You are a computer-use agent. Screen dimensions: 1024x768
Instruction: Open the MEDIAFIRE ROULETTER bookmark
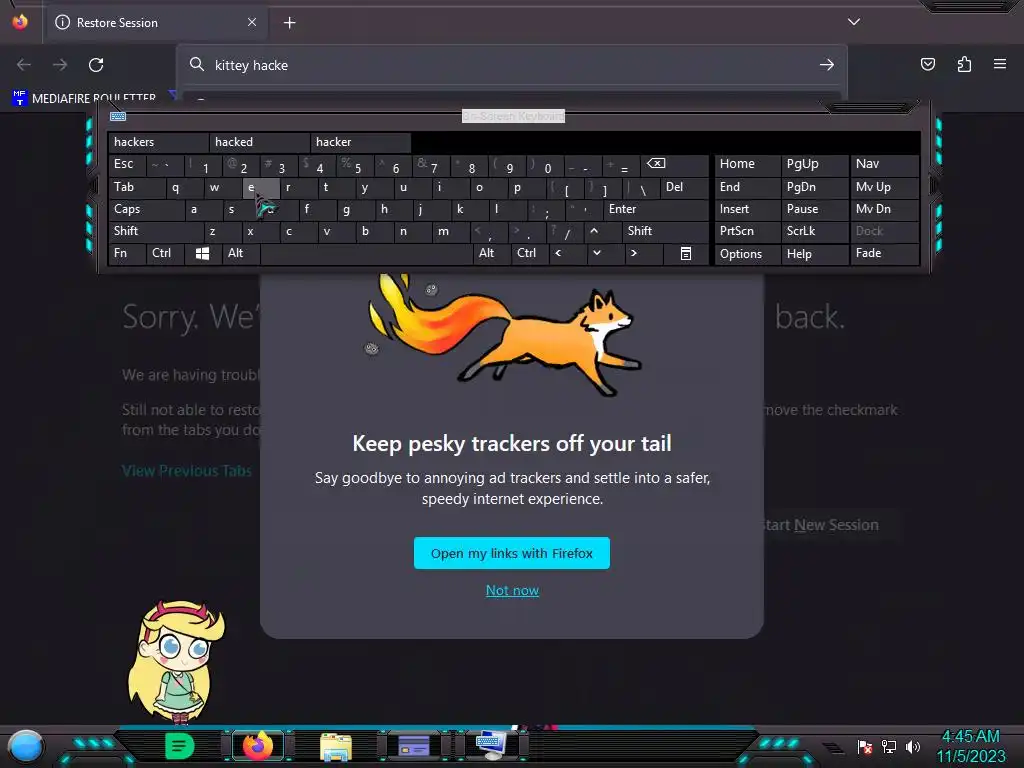point(84,98)
